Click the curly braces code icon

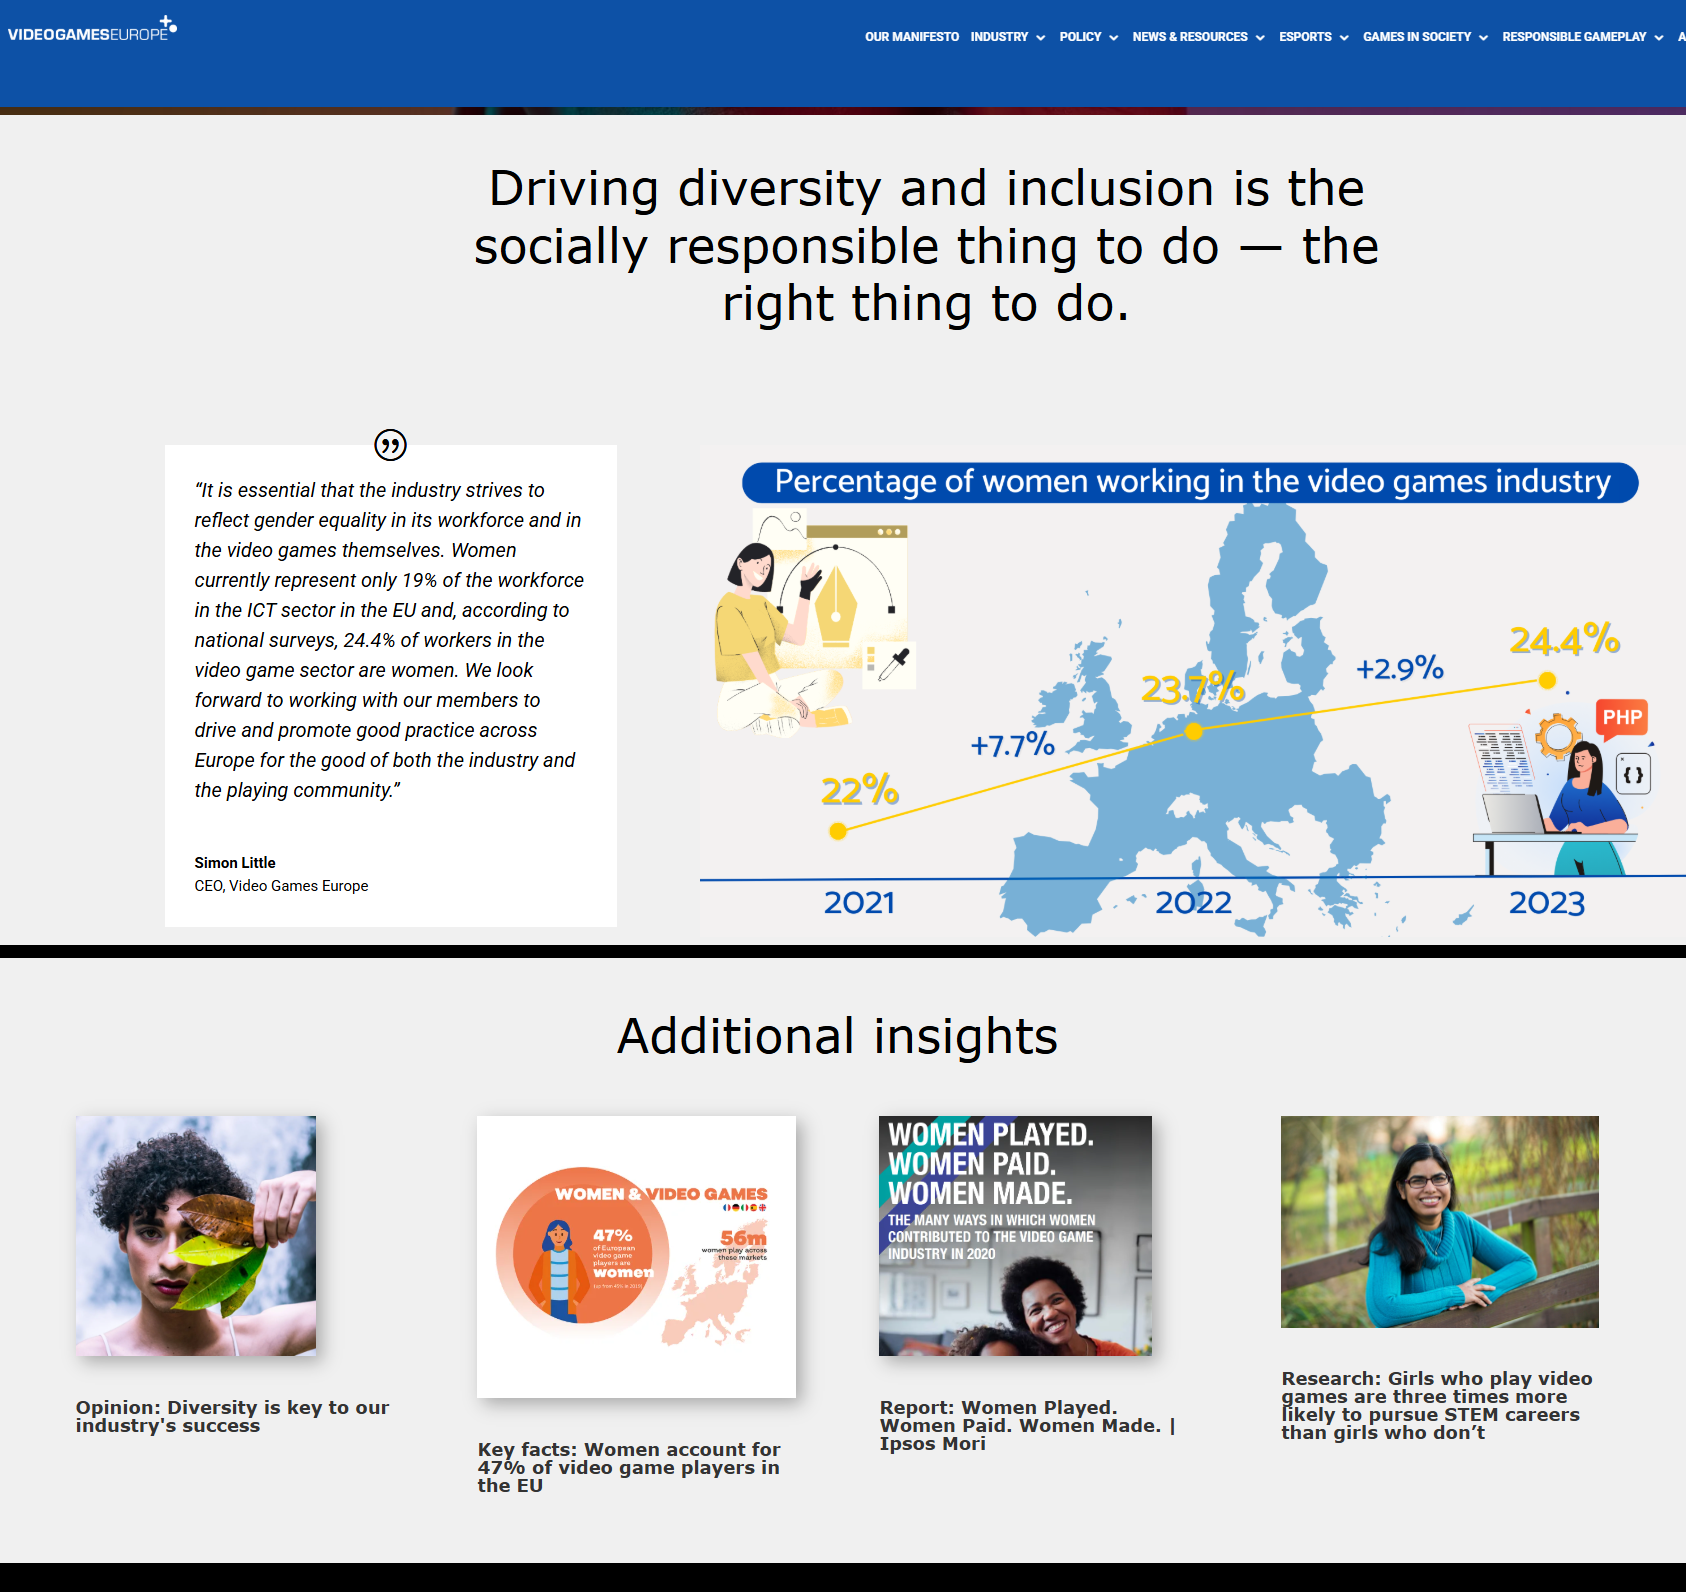click(1633, 775)
